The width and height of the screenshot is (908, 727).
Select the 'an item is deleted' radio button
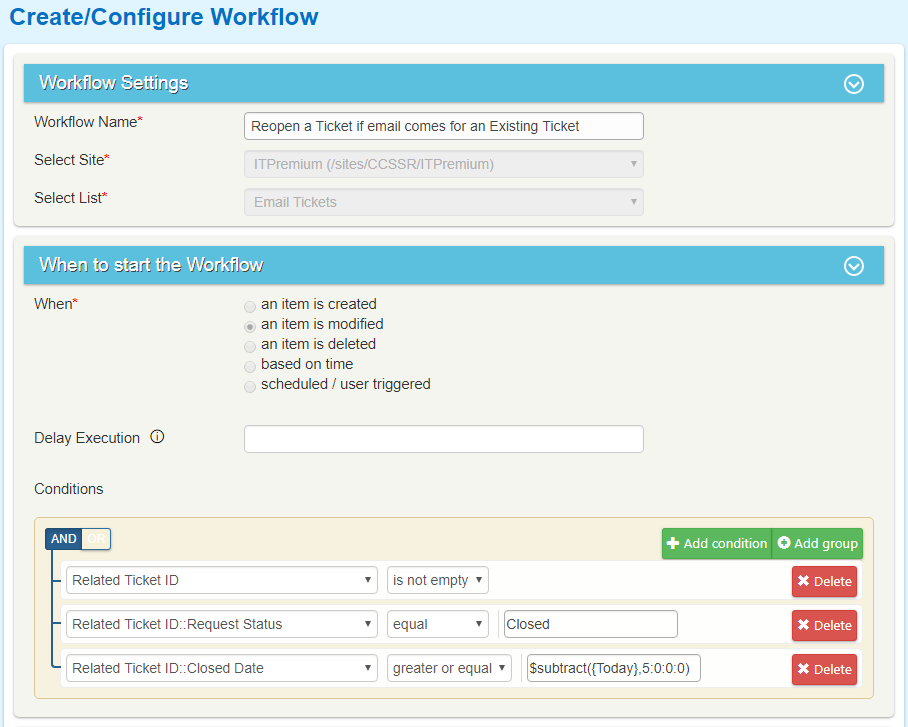tap(250, 346)
